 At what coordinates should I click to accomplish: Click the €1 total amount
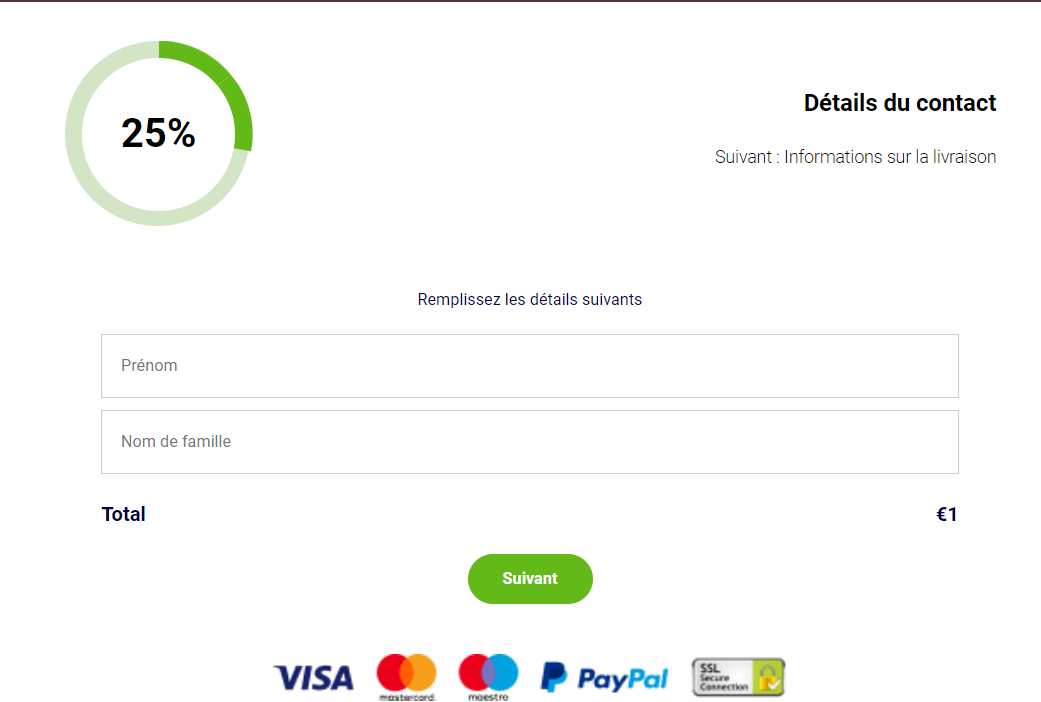[947, 514]
